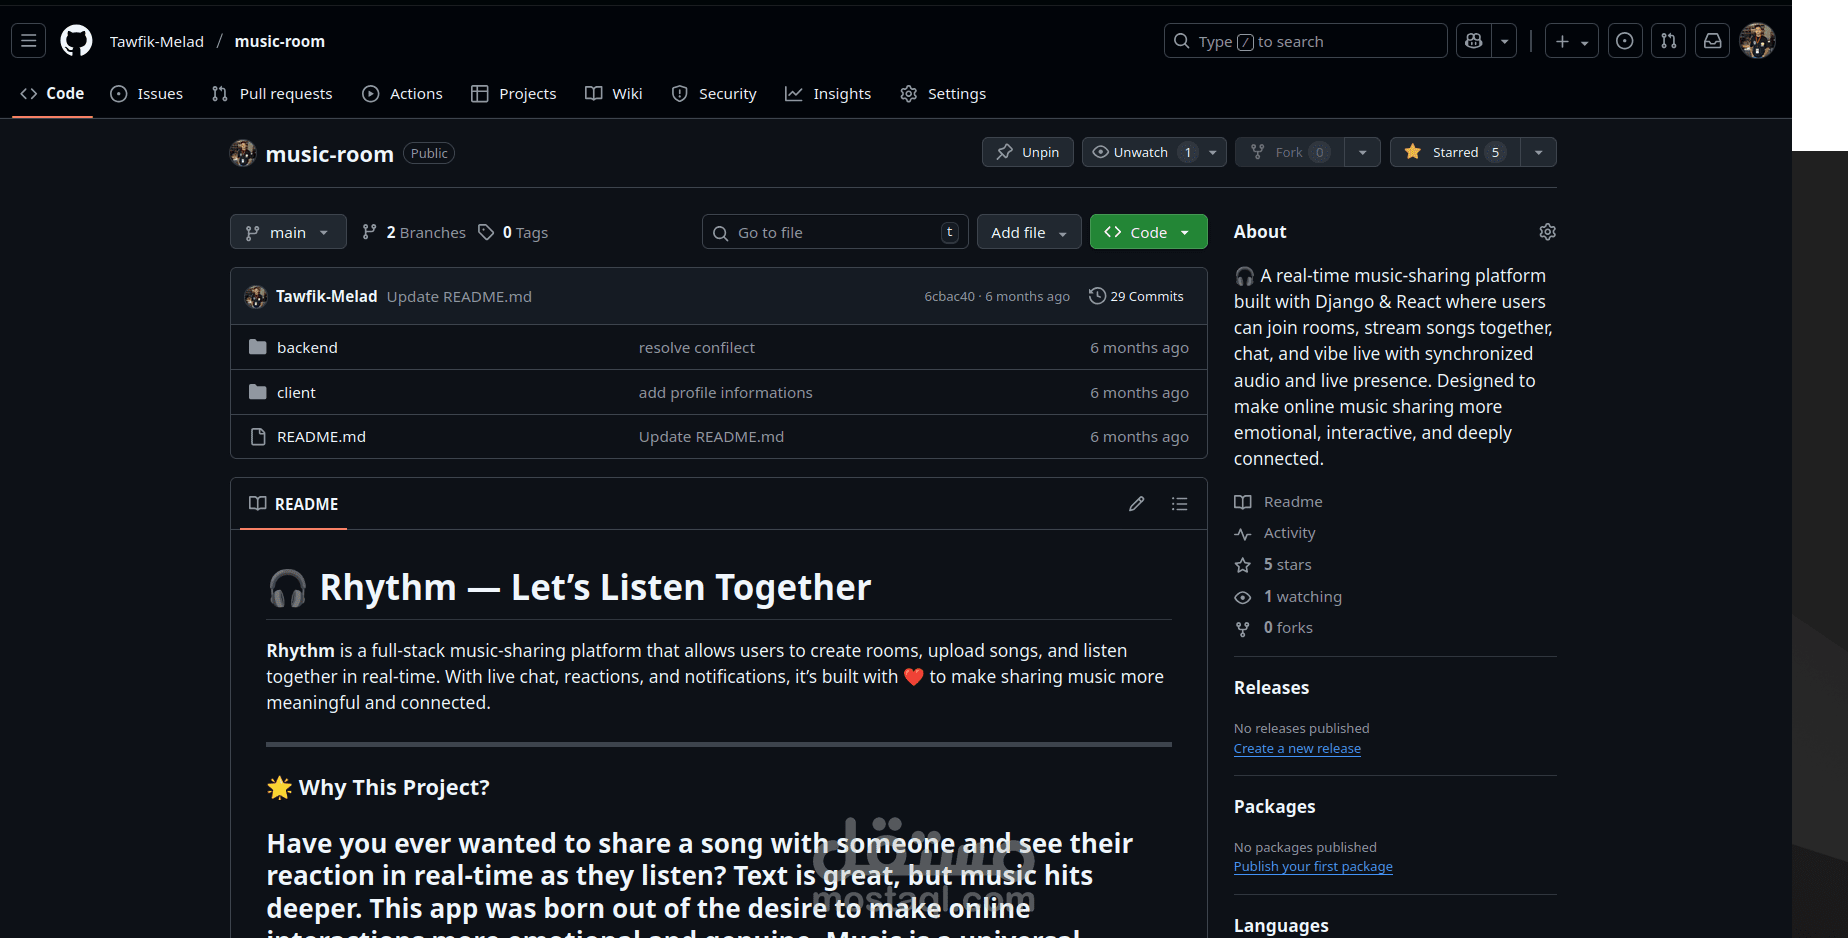The image size is (1848, 938).
Task: Go to GitHub homepage via Octocat logo
Action: tap(76, 41)
